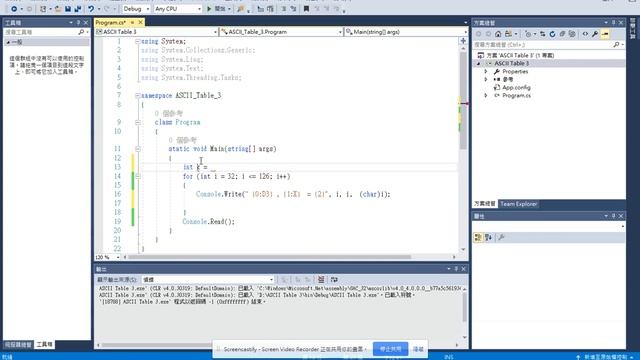
Task: Switch to the Solution Explorer bottom tab
Action: pos(484,204)
